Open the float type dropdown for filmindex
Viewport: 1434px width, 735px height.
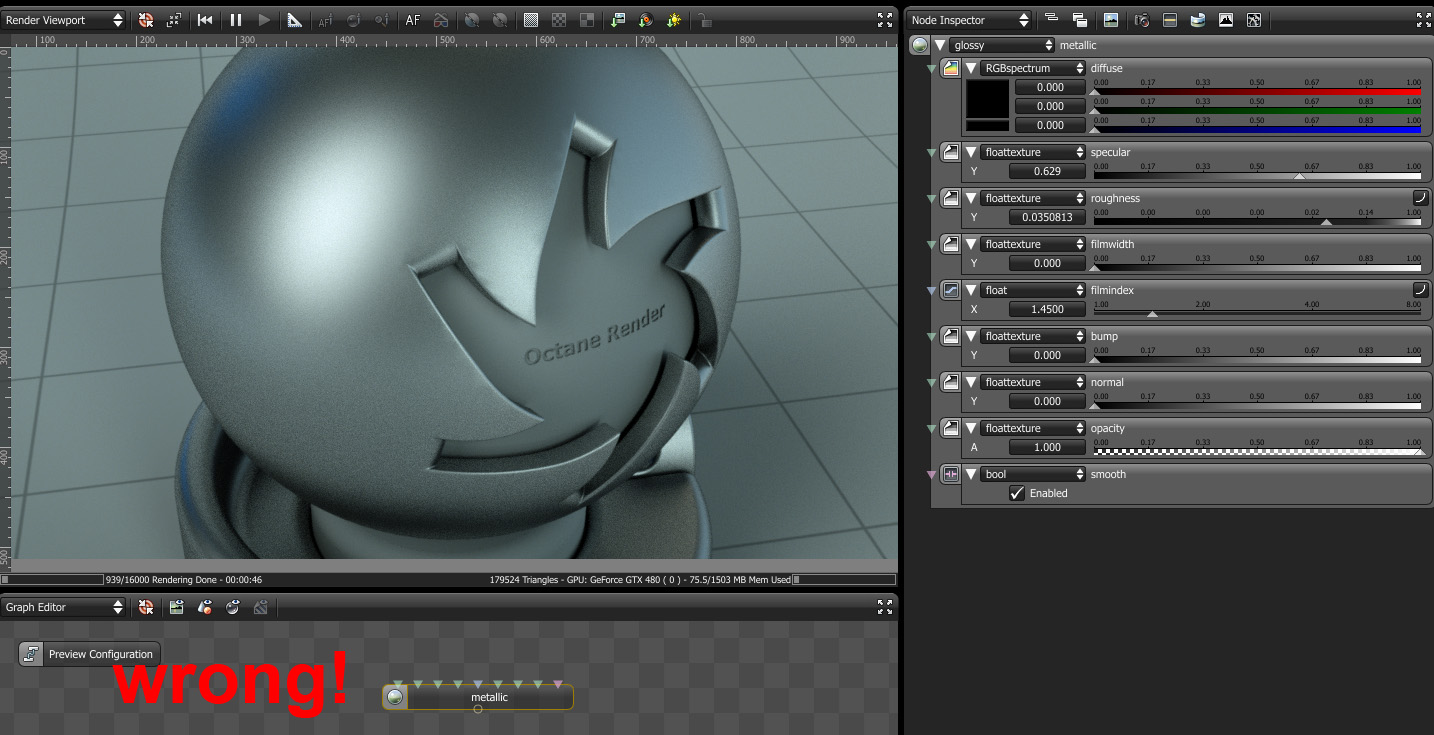[x=1032, y=290]
